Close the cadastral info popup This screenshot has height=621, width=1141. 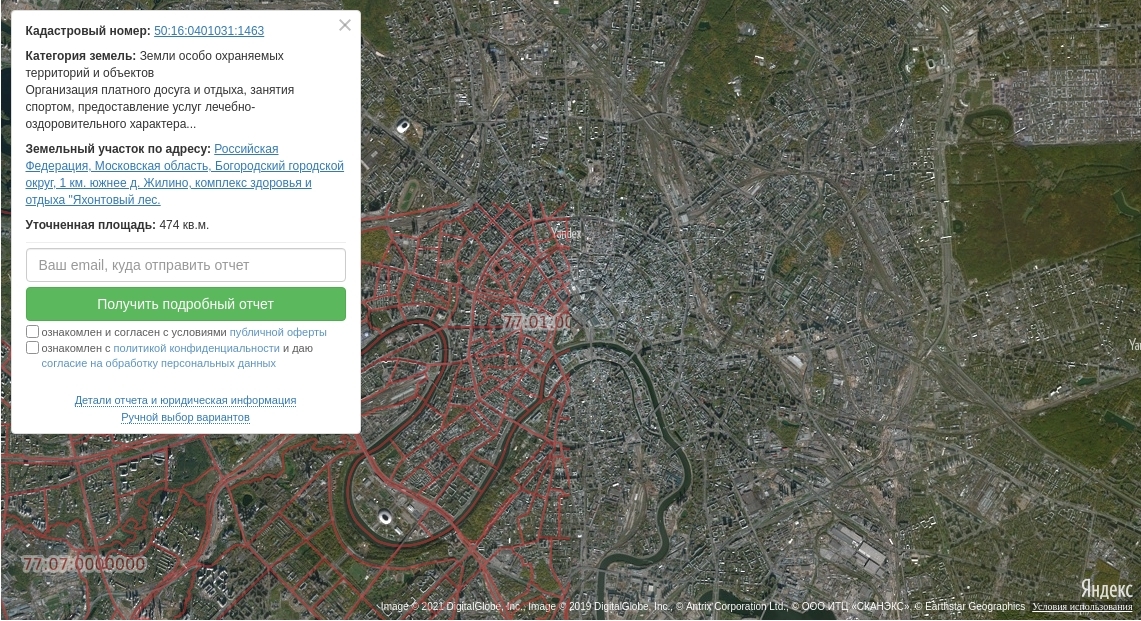[345, 26]
